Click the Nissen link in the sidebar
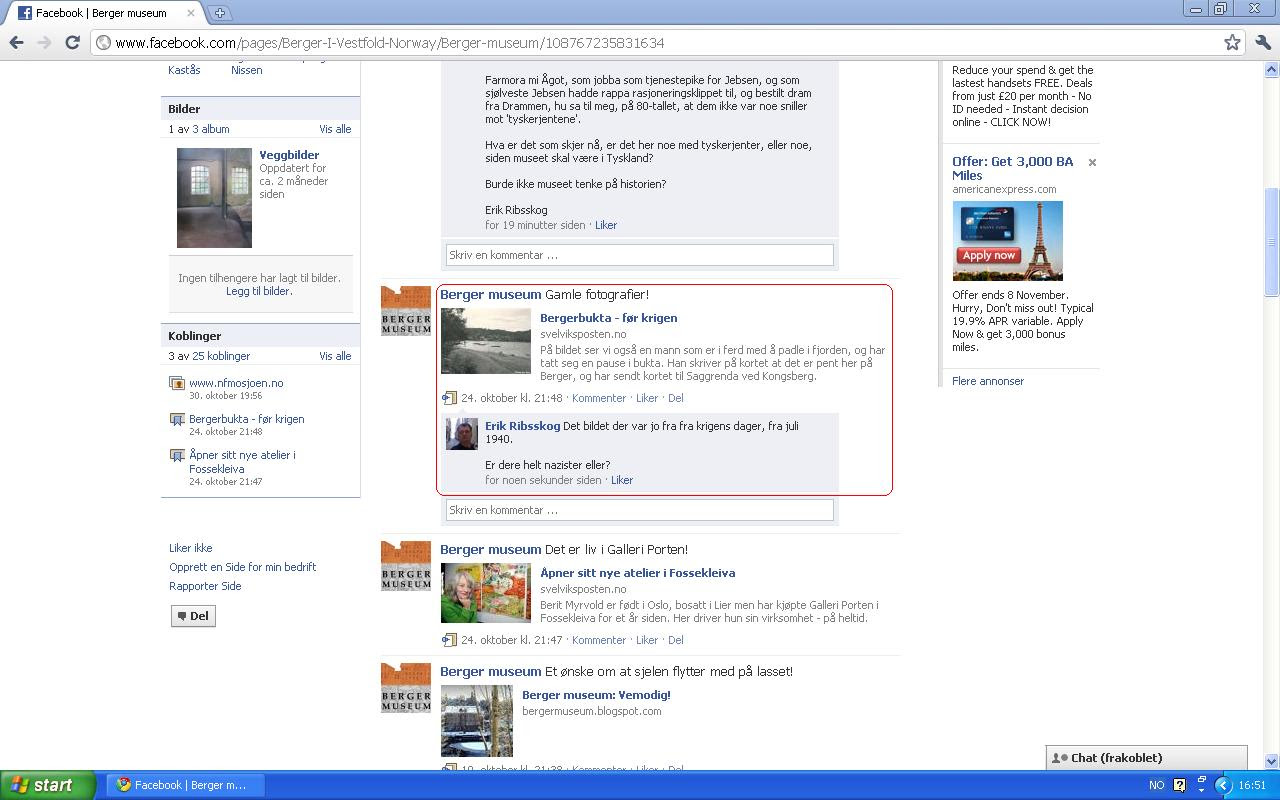The image size is (1280, 800). click(x=246, y=70)
